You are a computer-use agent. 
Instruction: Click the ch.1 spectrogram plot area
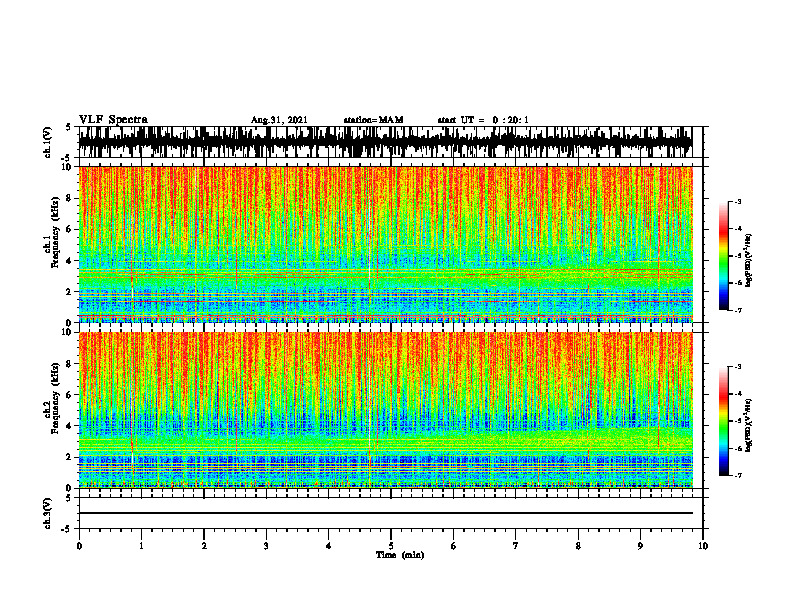click(x=386, y=244)
